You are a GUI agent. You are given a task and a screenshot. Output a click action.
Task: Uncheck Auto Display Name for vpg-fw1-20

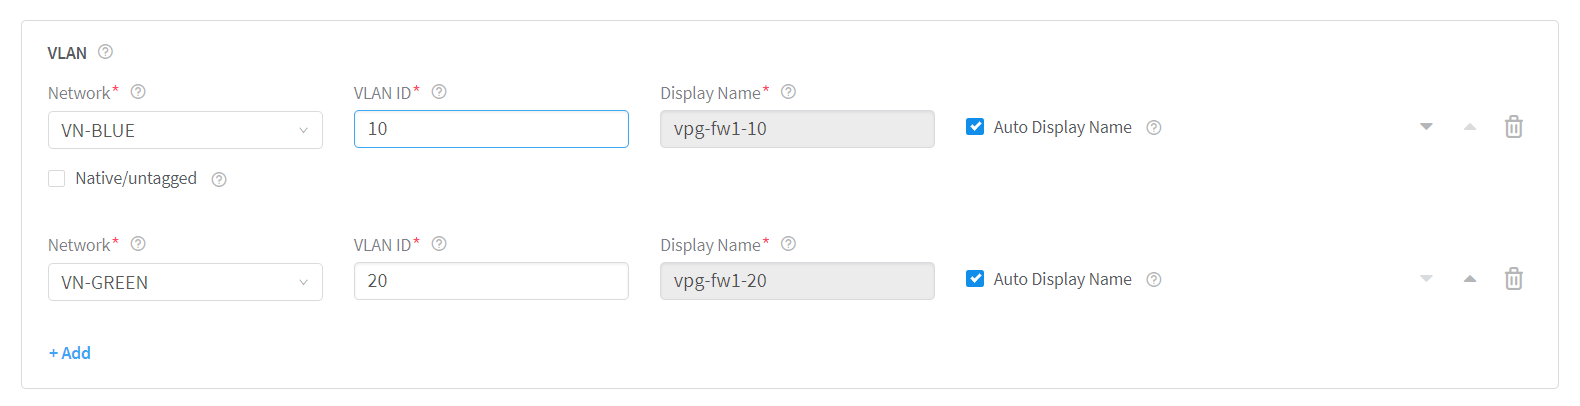tap(975, 279)
